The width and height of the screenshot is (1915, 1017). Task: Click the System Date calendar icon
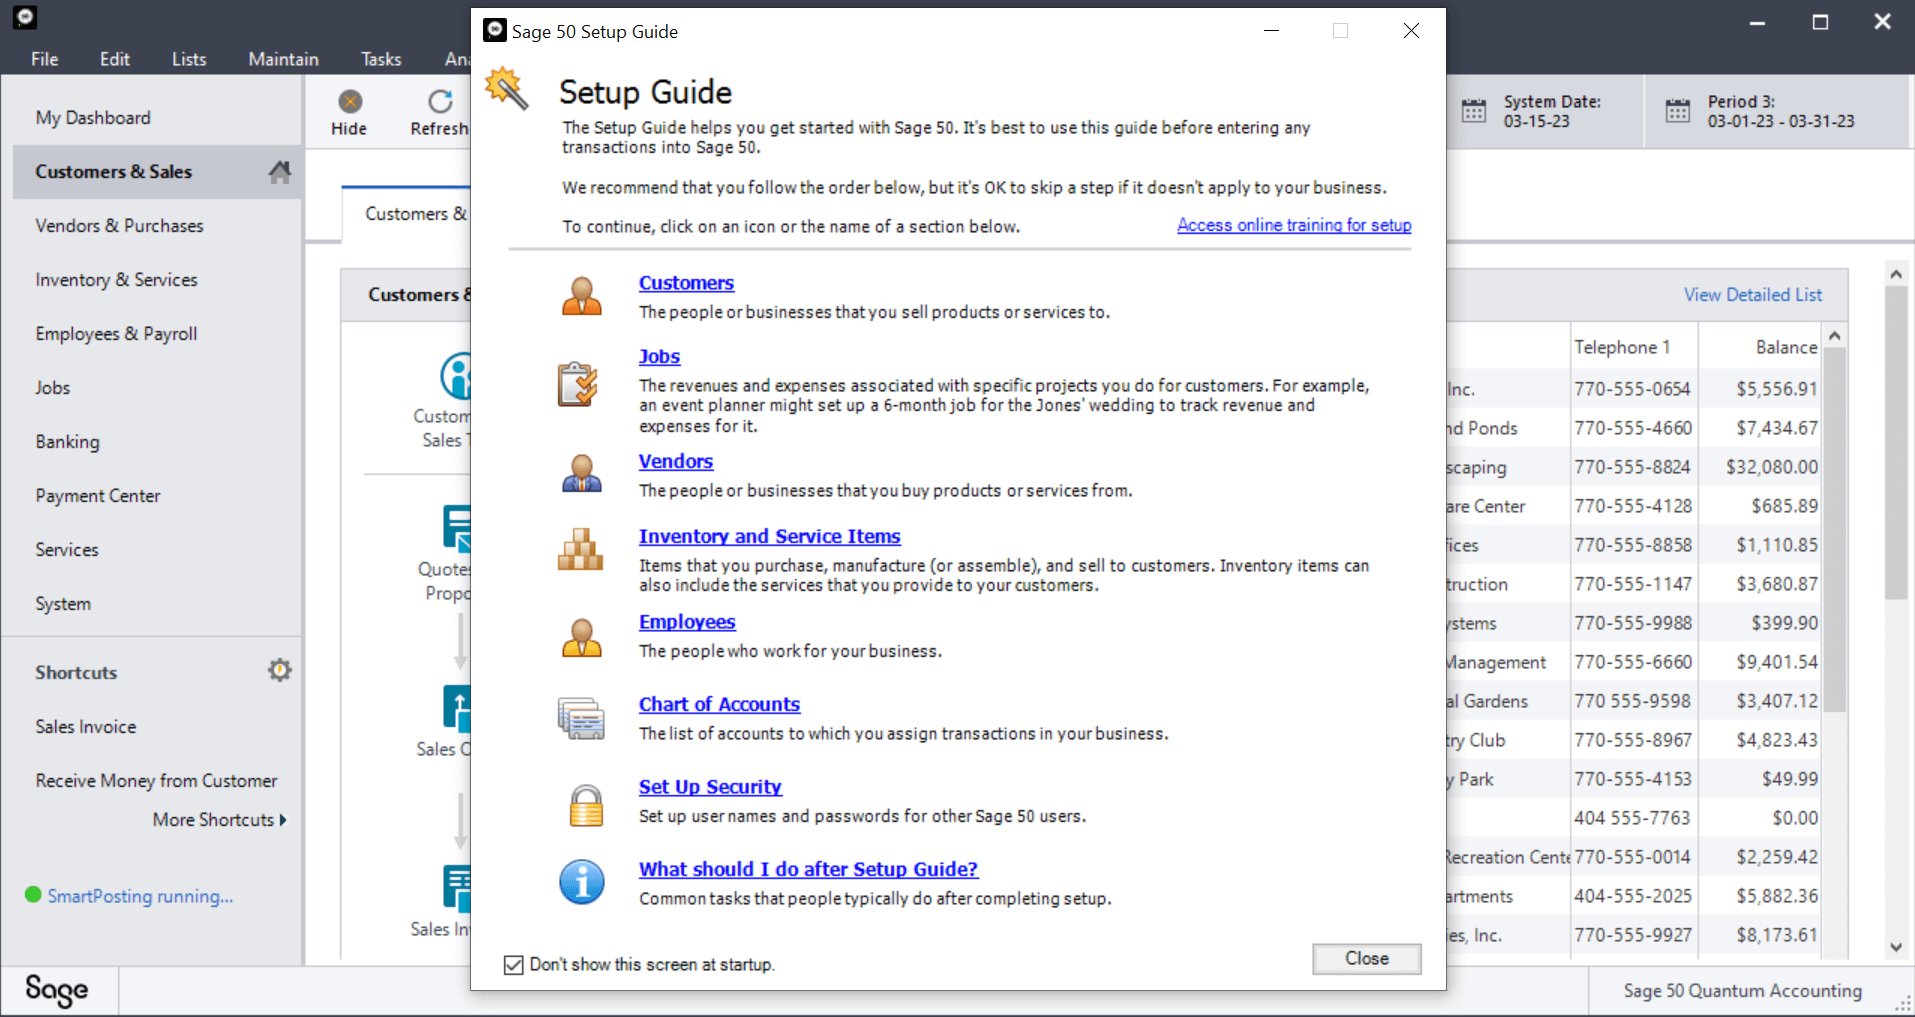click(x=1474, y=111)
